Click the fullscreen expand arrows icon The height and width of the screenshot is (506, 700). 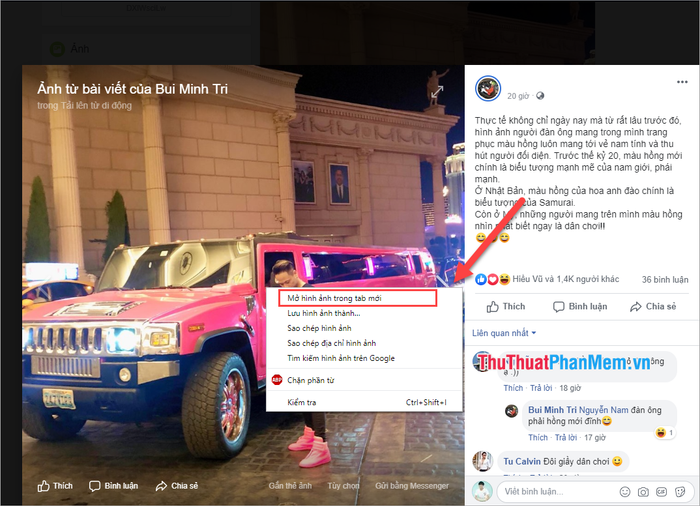coord(437,92)
